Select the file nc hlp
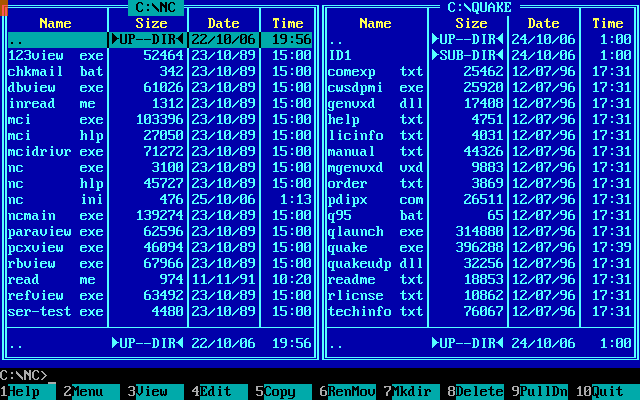Screen dimensions: 640x400 [x=160, y=183]
